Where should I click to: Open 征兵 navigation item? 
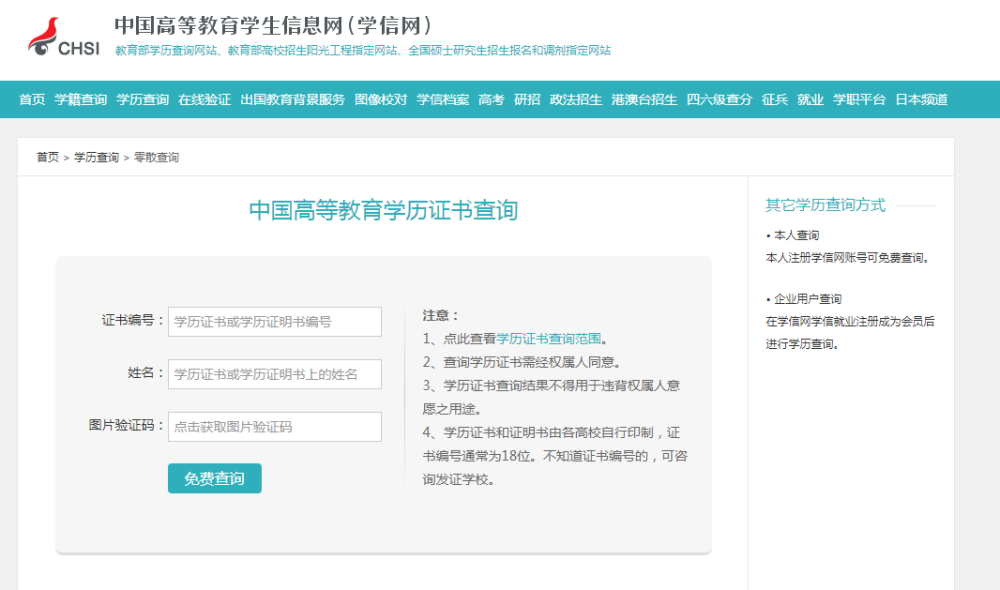(x=775, y=100)
